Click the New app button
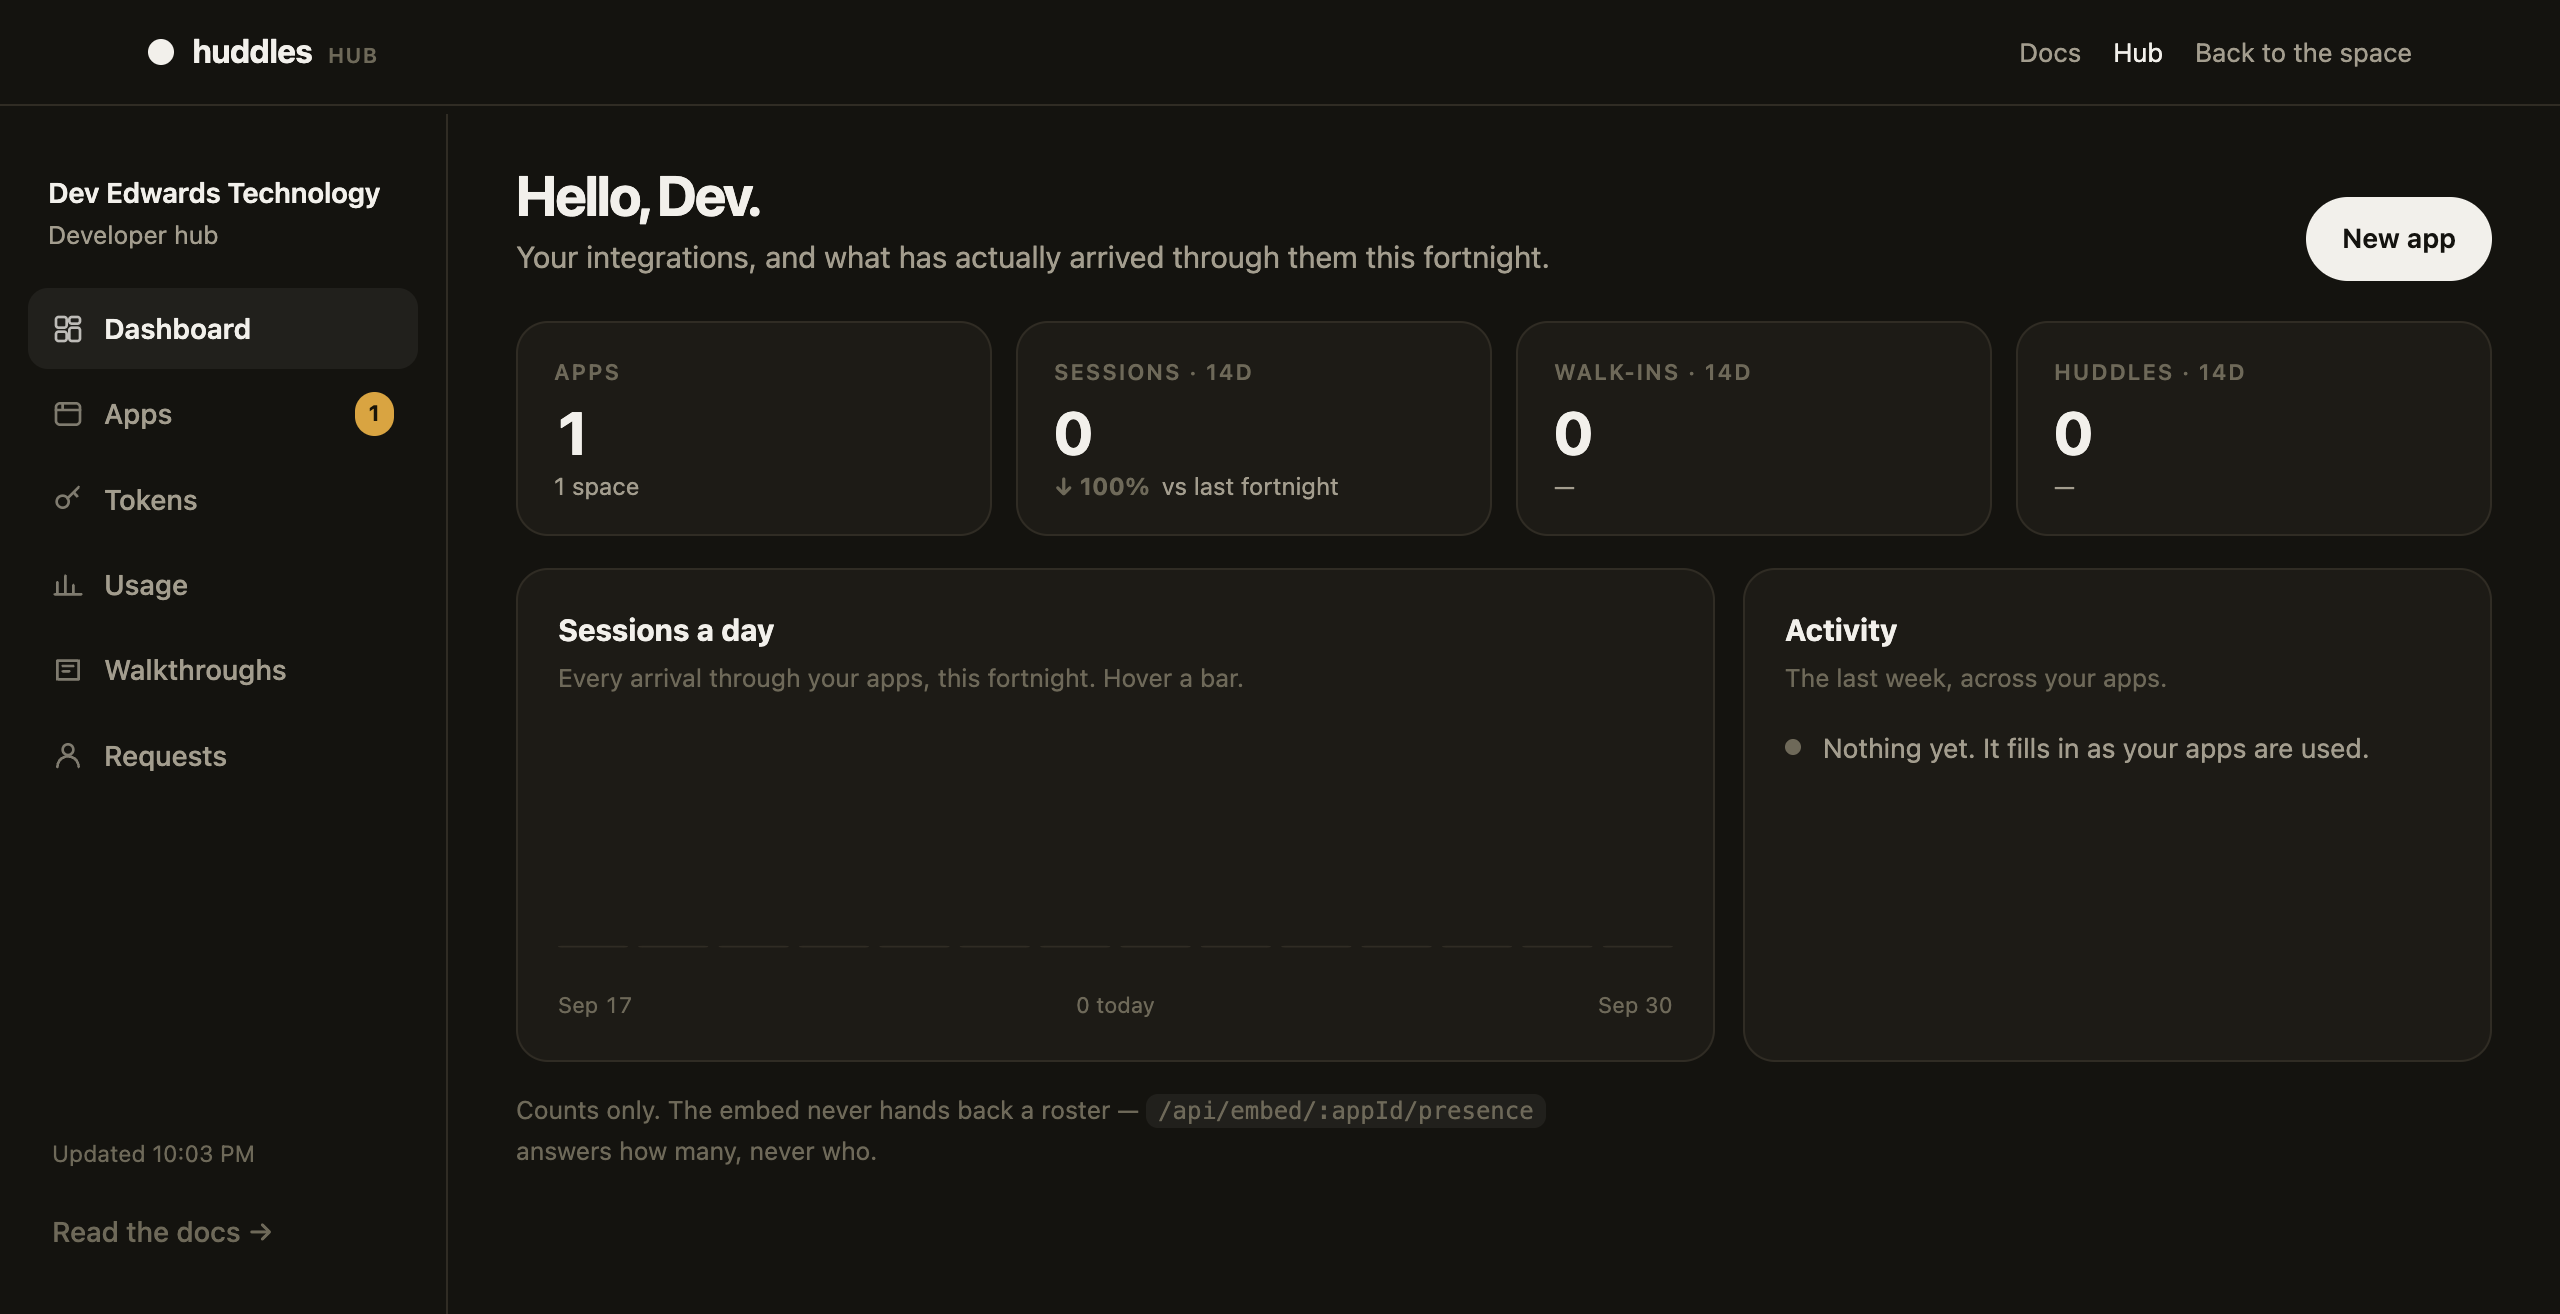This screenshot has height=1314, width=2560. (x=2398, y=239)
